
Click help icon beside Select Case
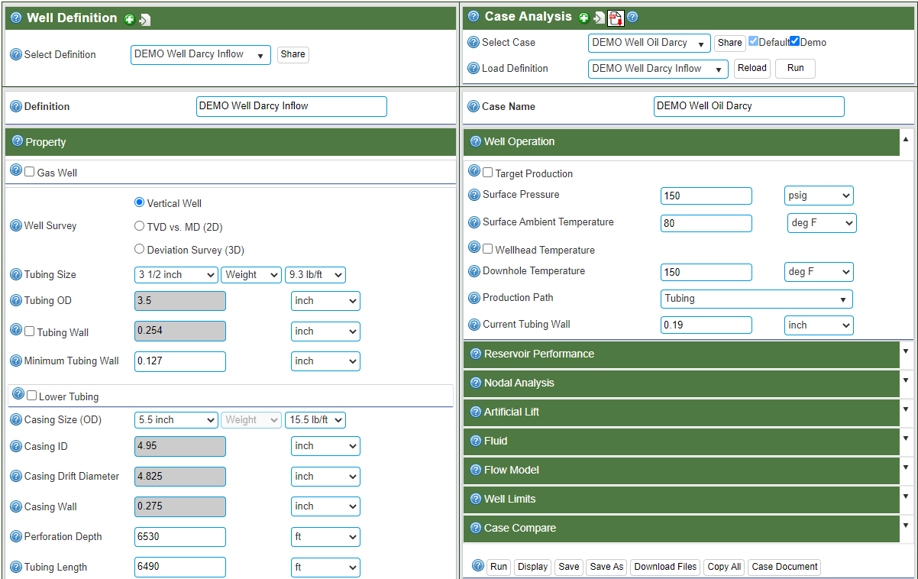[474, 42]
